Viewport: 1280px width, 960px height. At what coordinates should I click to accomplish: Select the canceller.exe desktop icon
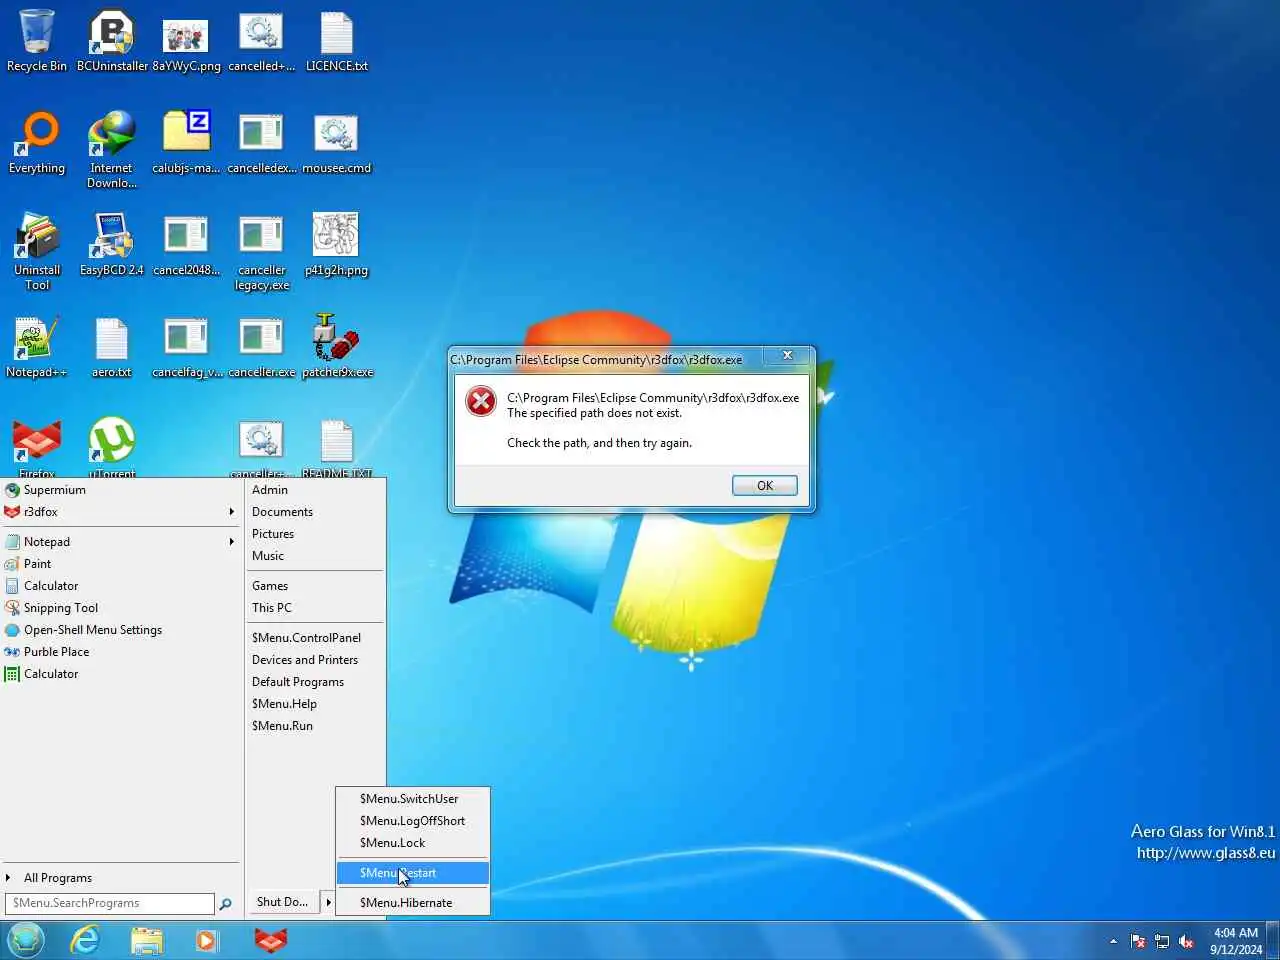[x=261, y=347]
